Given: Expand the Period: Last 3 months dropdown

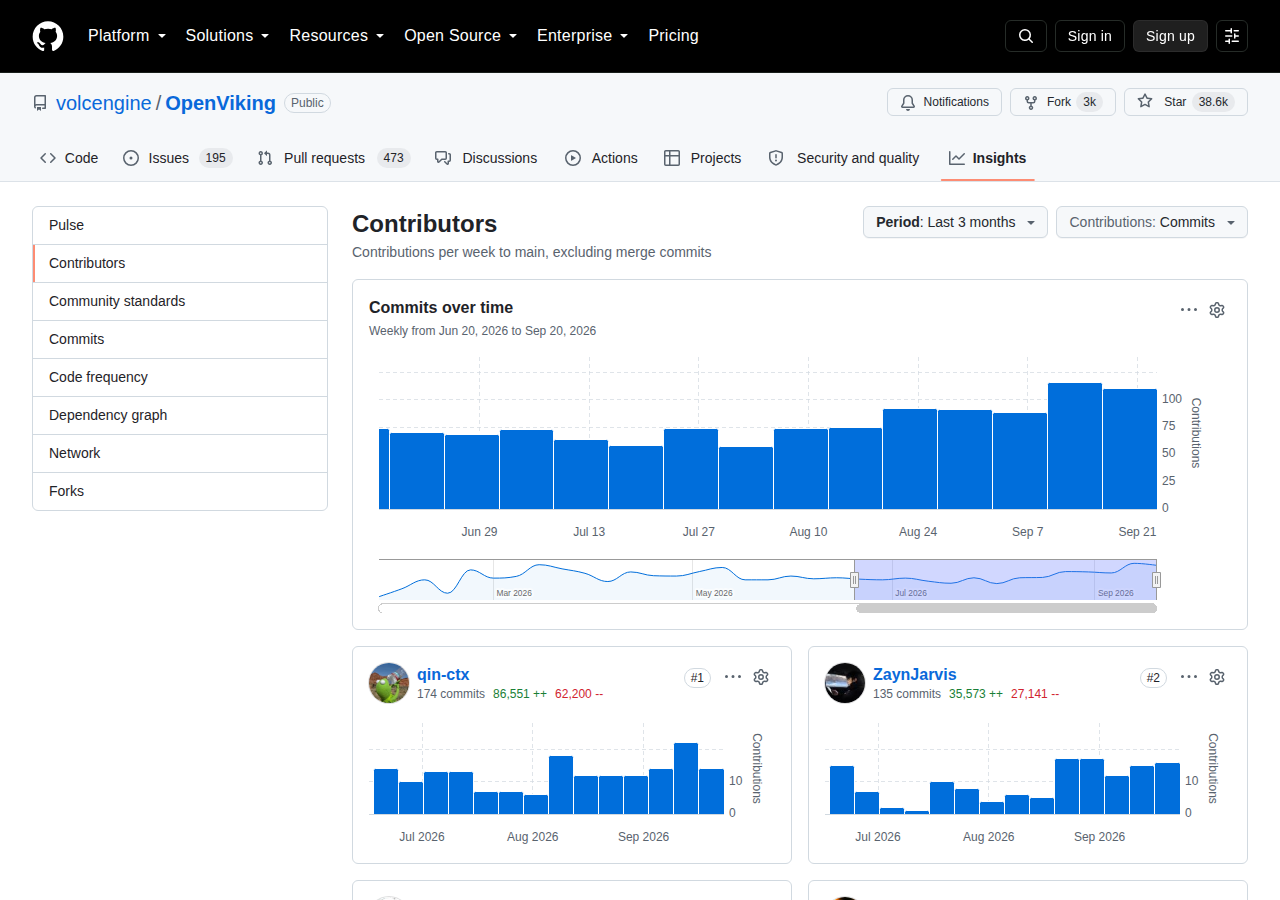Looking at the screenshot, I should pyautogui.click(x=955, y=222).
